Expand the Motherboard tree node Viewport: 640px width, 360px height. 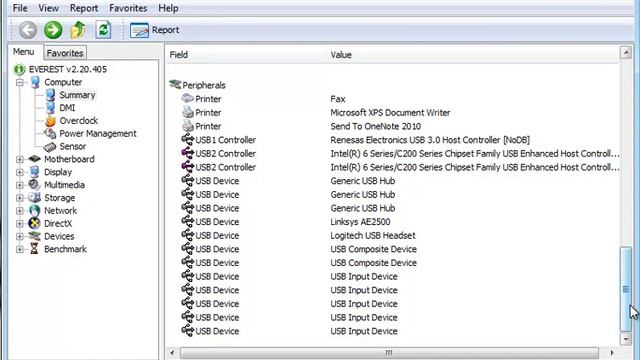pos(20,160)
